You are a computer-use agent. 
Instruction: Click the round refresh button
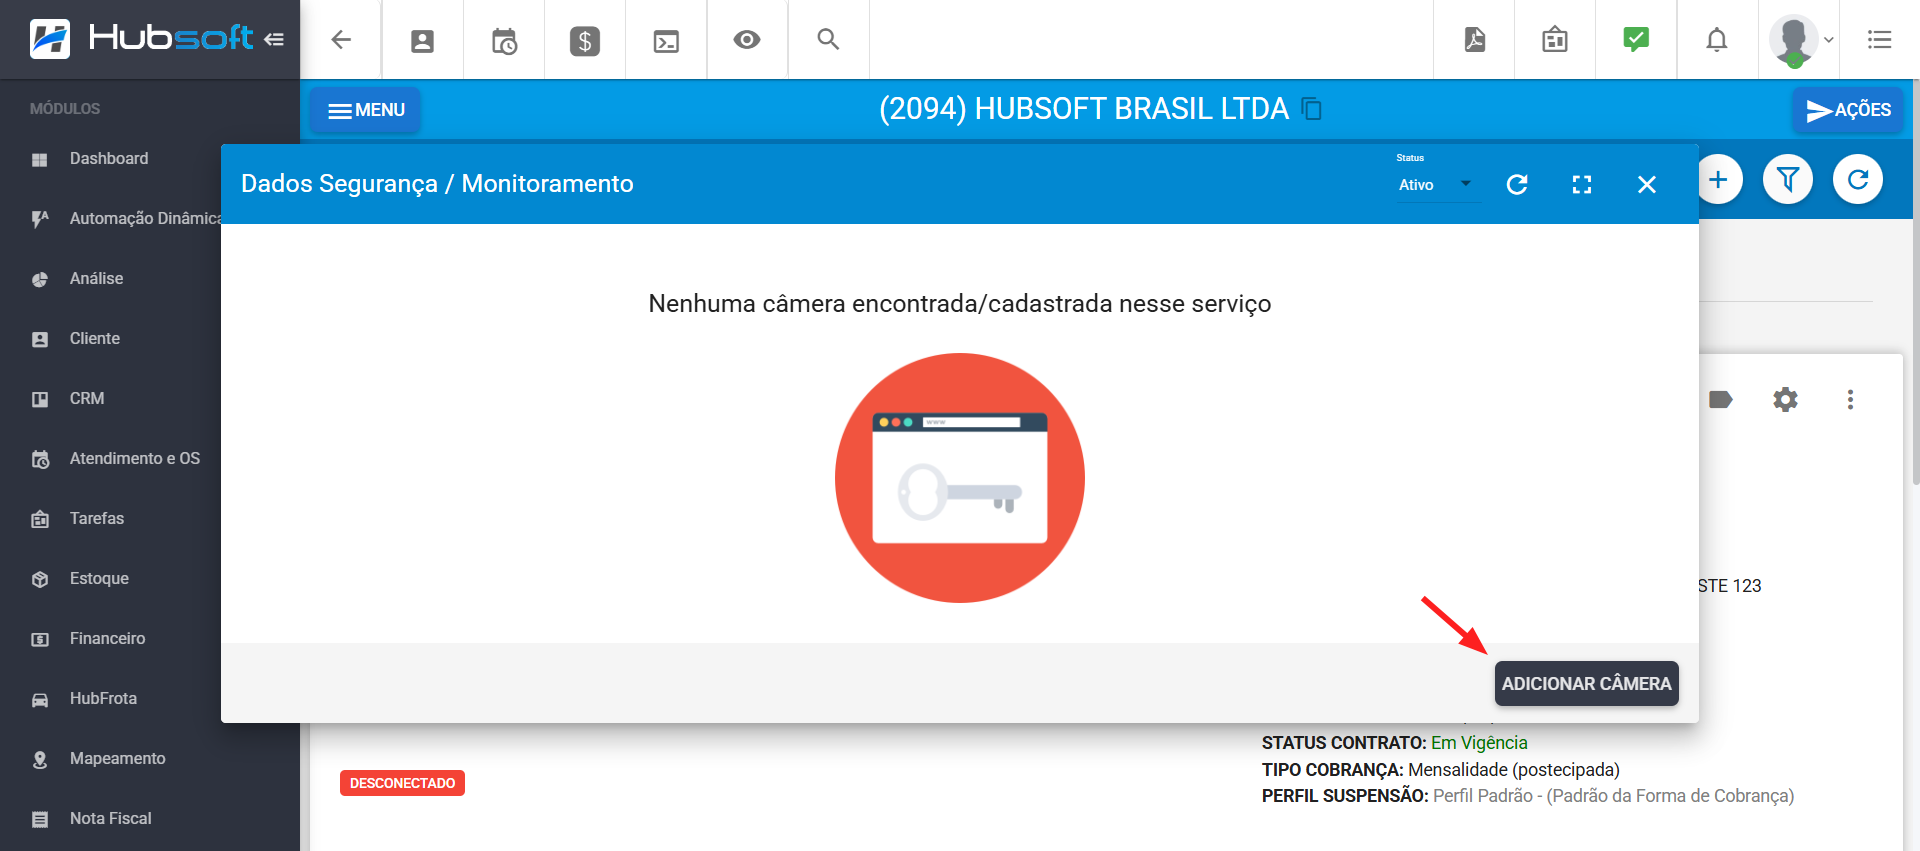point(1858,180)
